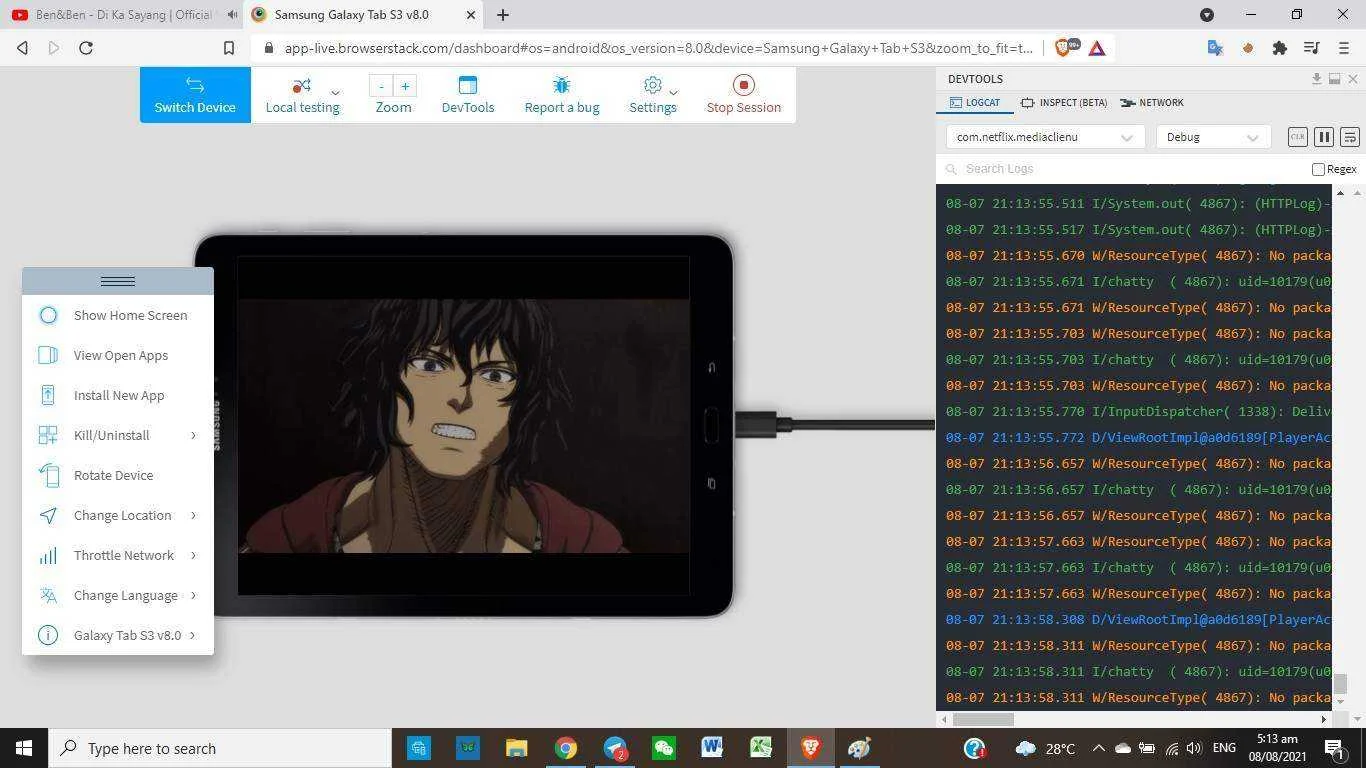Image resolution: width=1366 pixels, height=768 pixels.
Task: Open the Kill/Uninstall menu entry
Action: (118, 435)
